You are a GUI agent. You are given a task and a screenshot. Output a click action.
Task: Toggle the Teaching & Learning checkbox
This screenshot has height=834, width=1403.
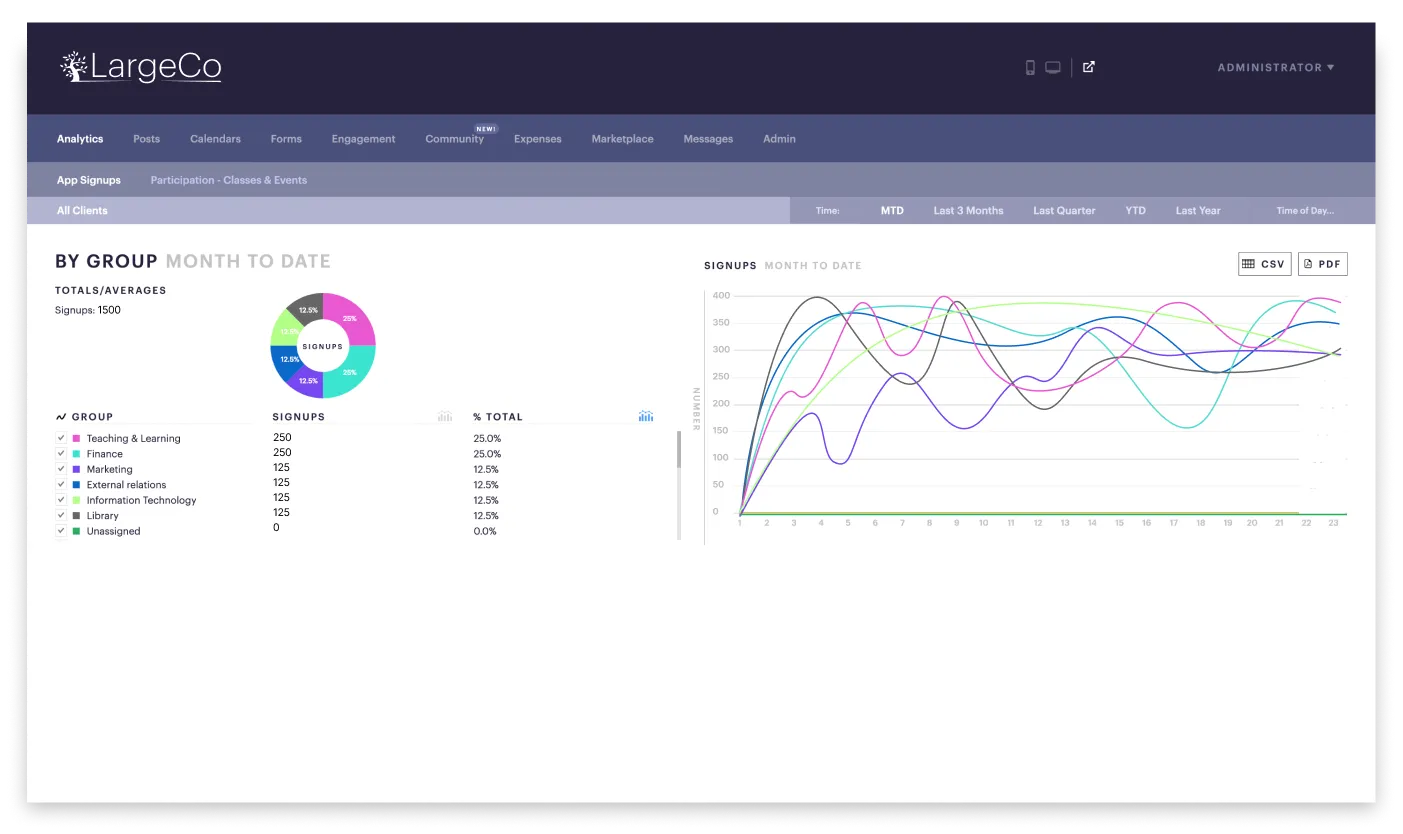coord(61,438)
